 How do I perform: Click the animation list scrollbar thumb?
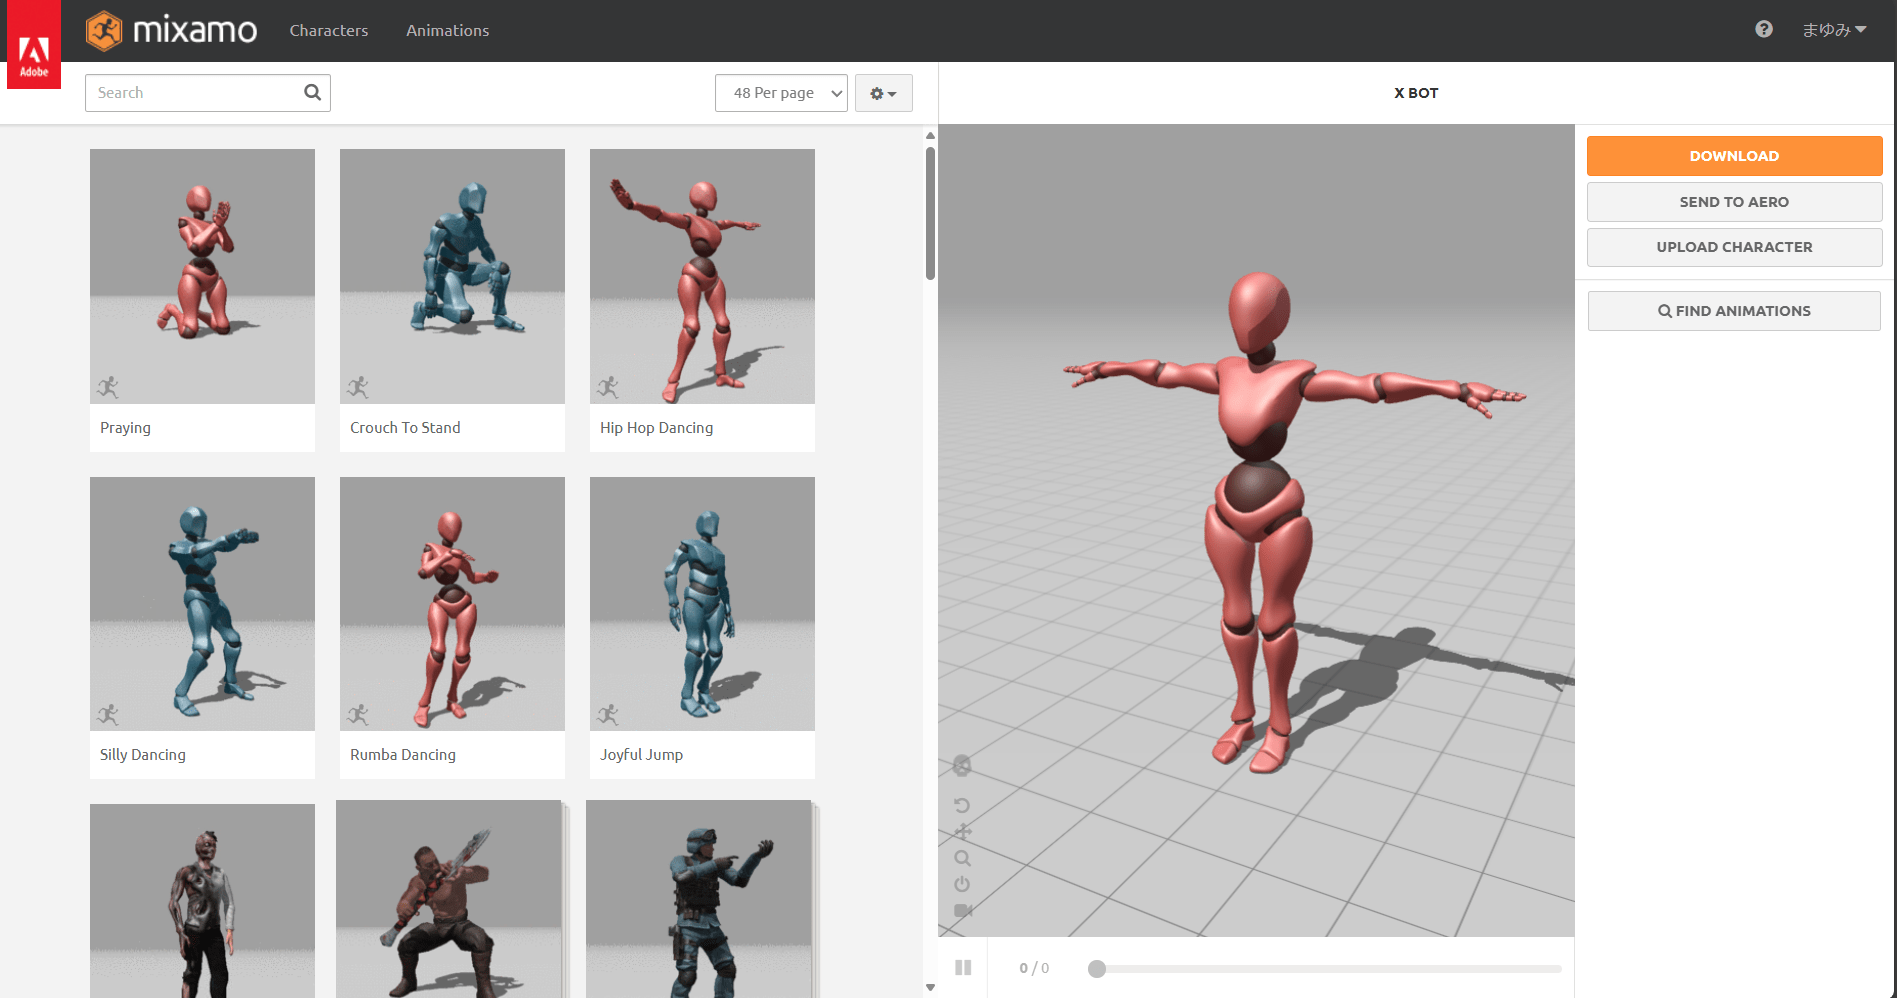click(930, 213)
